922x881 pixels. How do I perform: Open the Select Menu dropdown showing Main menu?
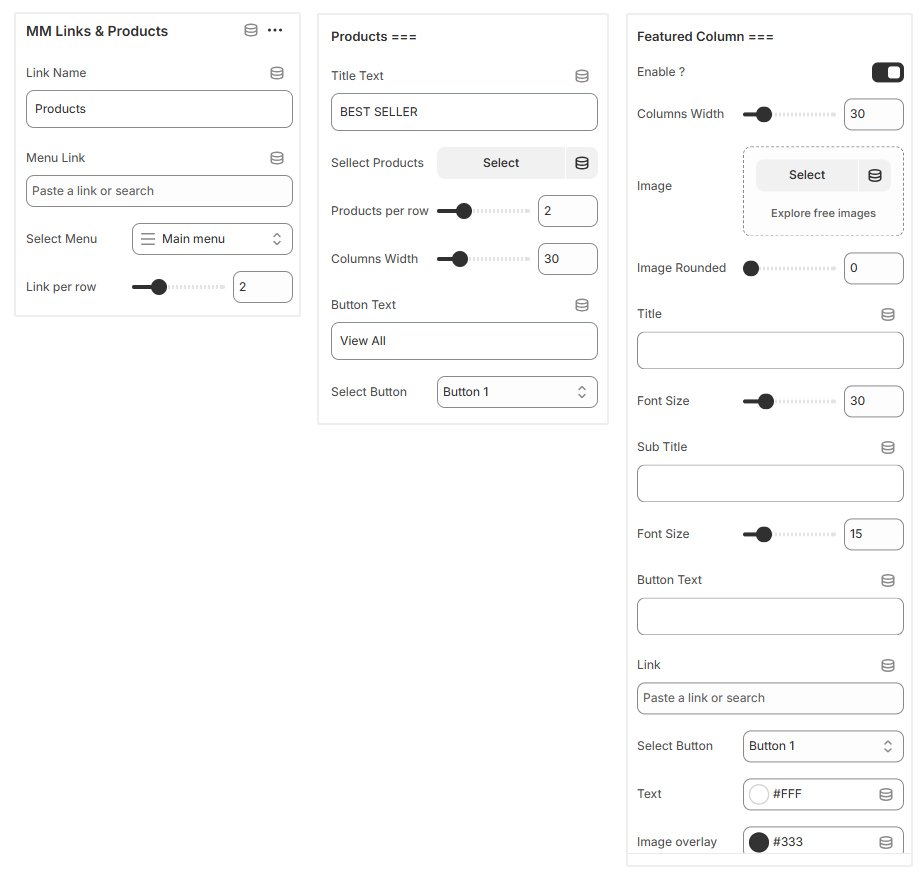pos(212,239)
